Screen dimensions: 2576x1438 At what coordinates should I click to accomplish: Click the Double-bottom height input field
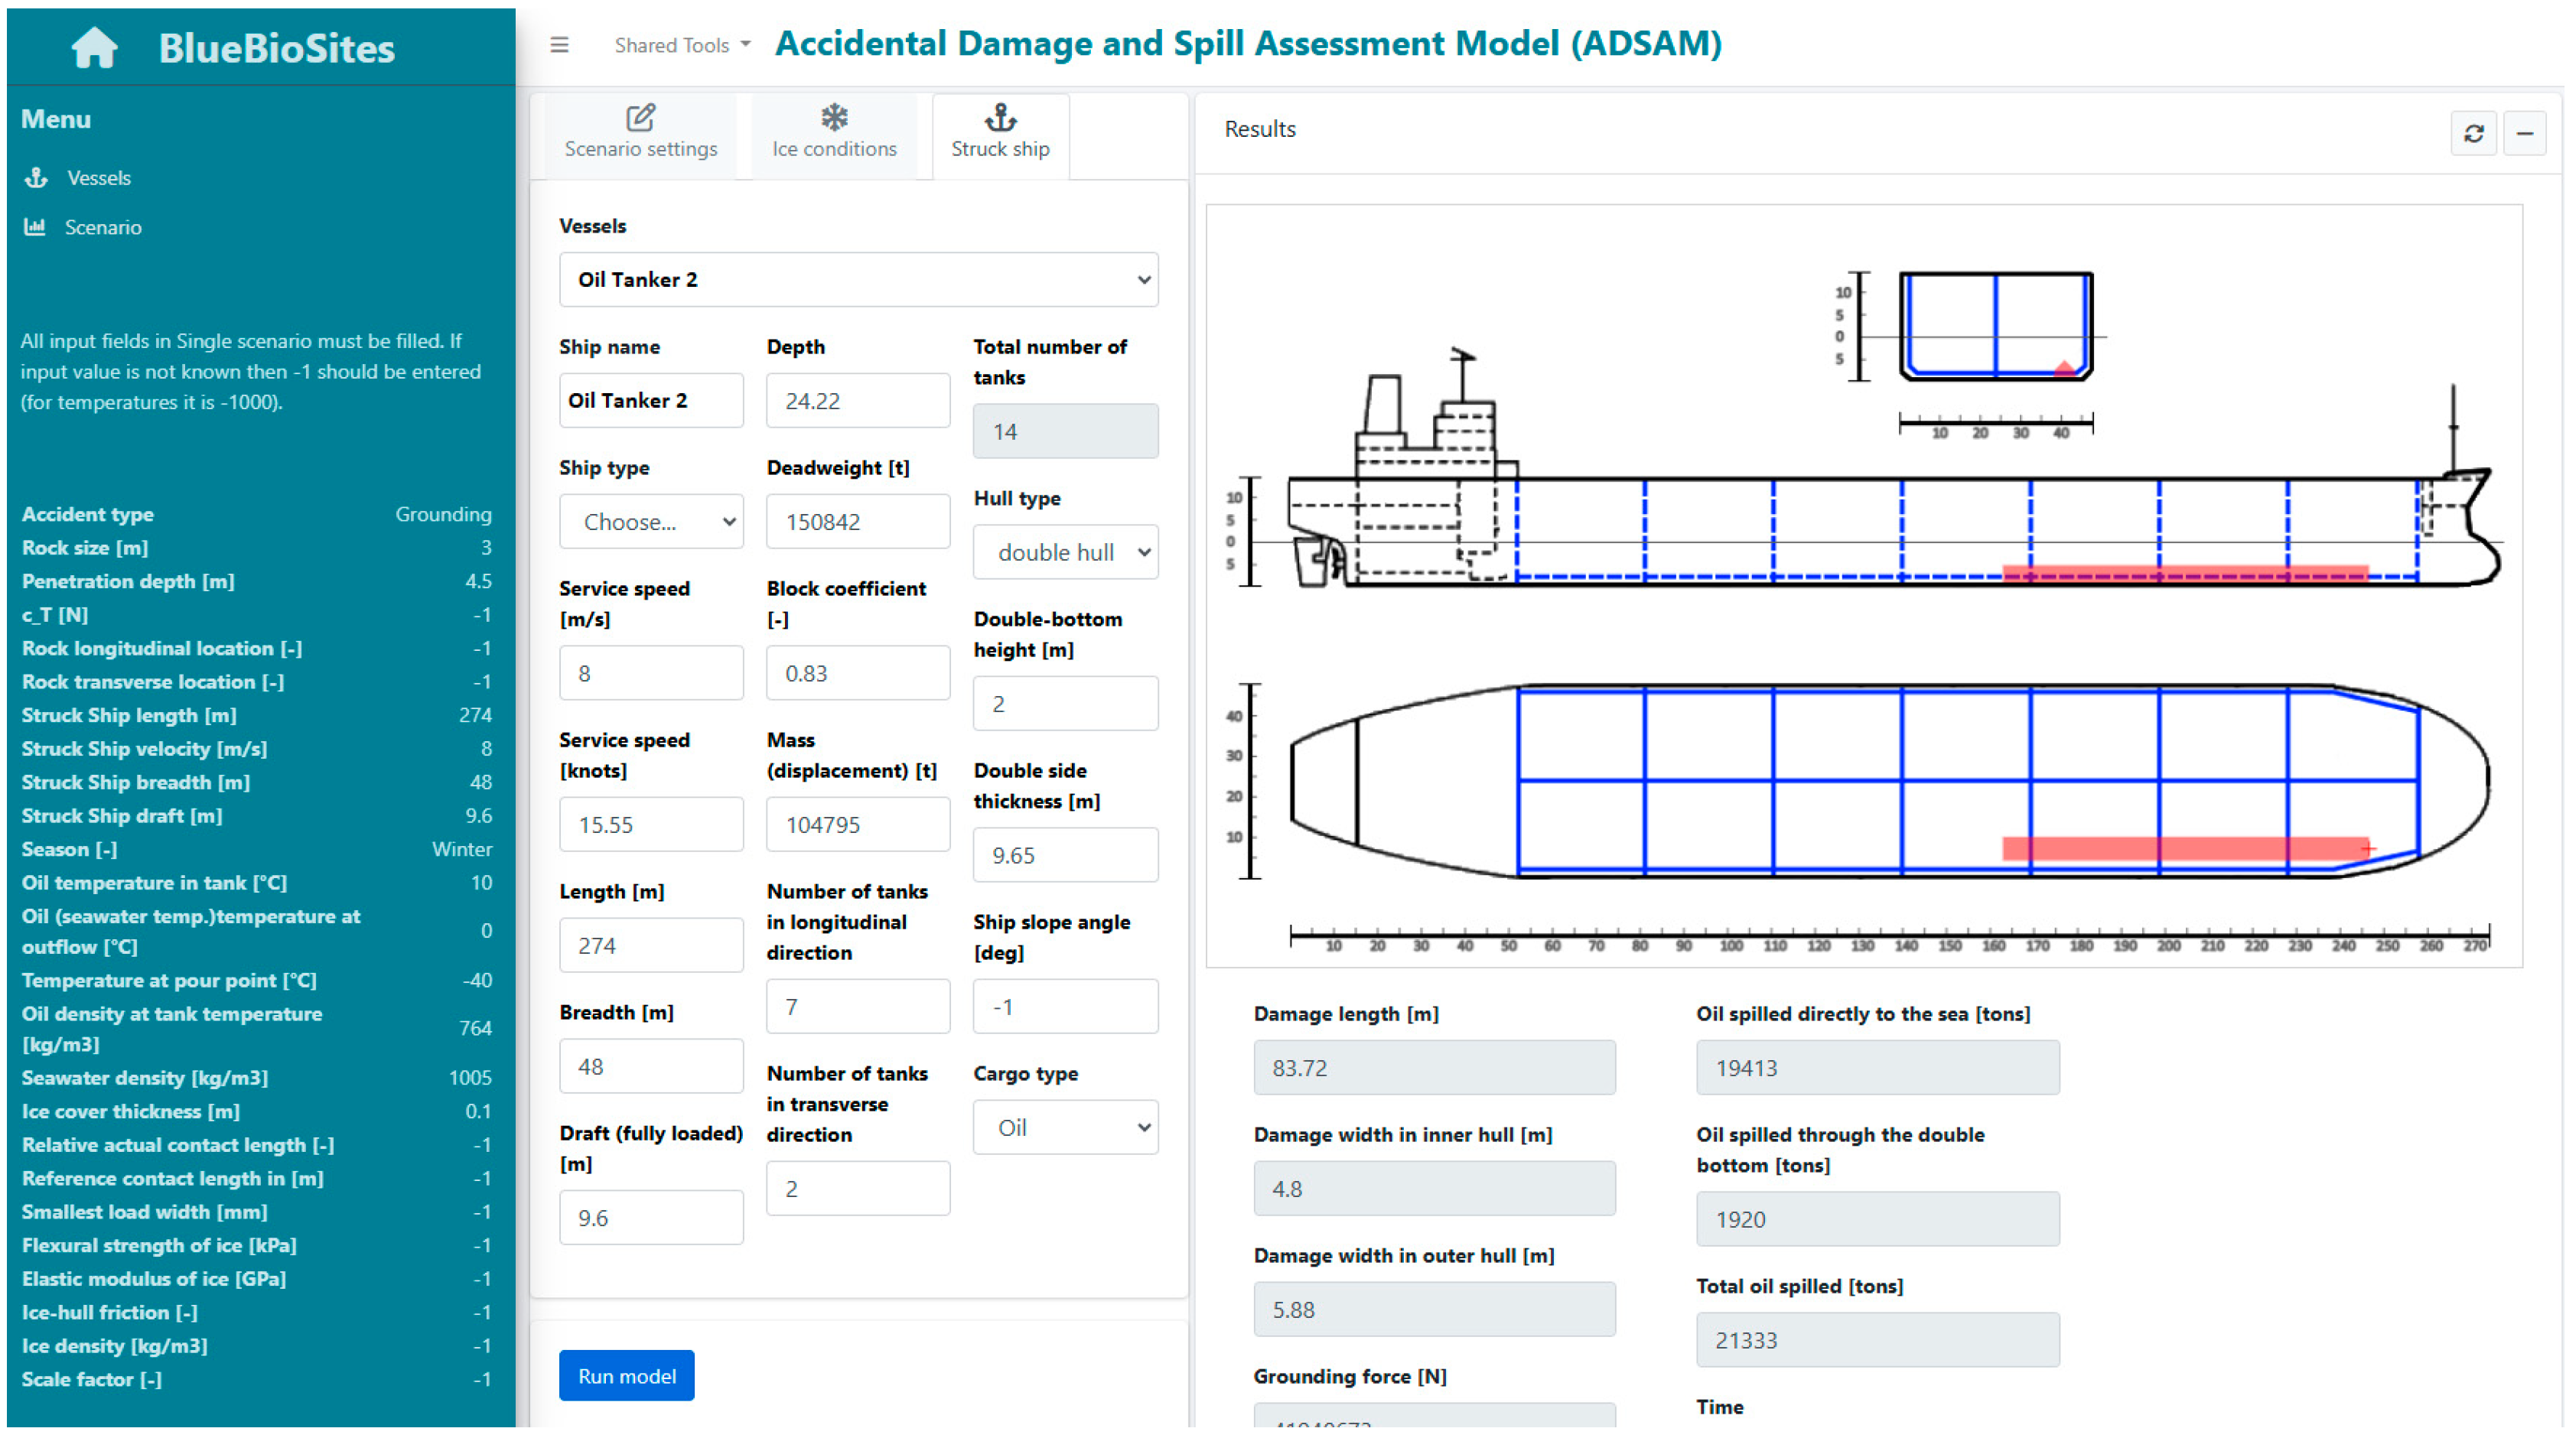1065,704
